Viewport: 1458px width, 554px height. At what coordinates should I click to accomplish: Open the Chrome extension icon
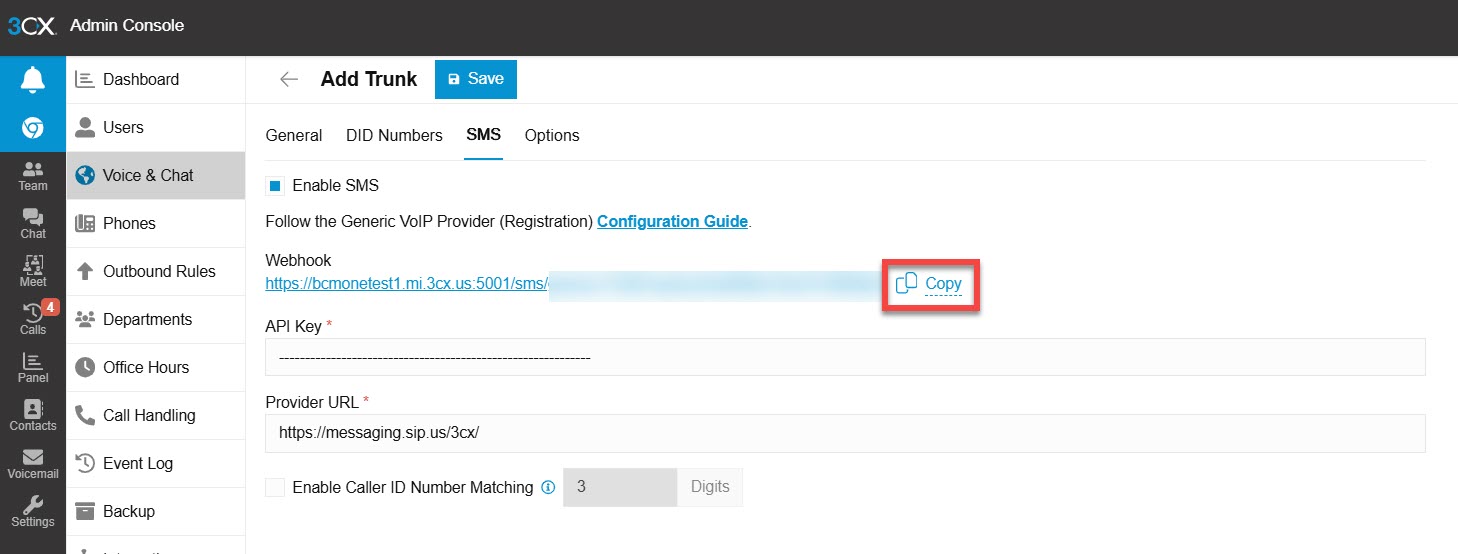click(33, 128)
